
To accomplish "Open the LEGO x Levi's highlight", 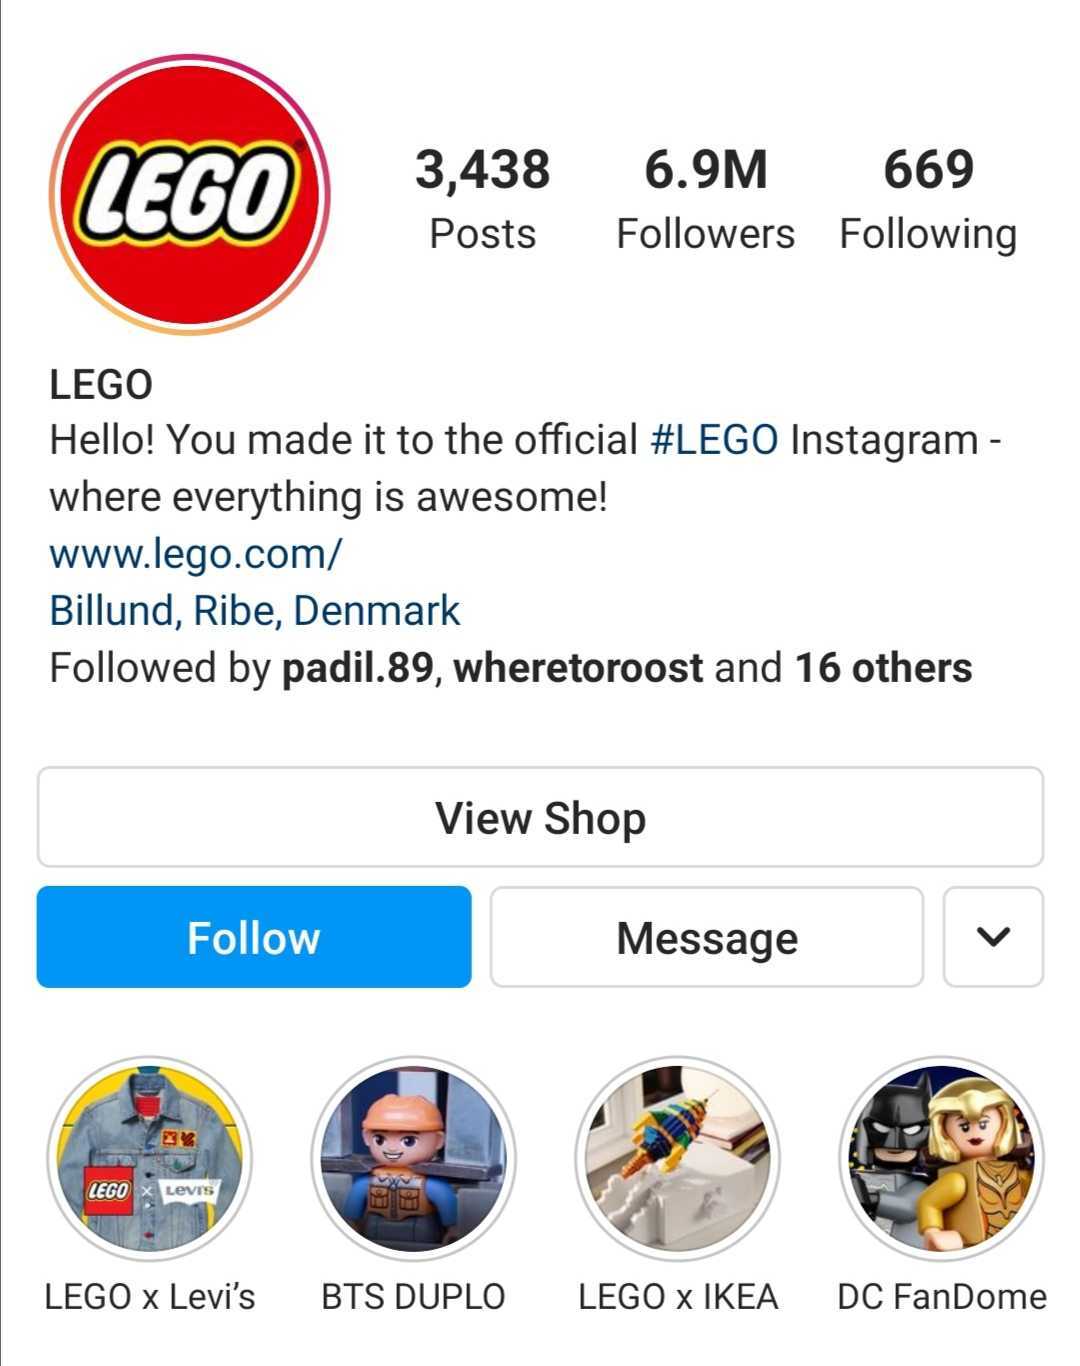I will (x=150, y=1158).
